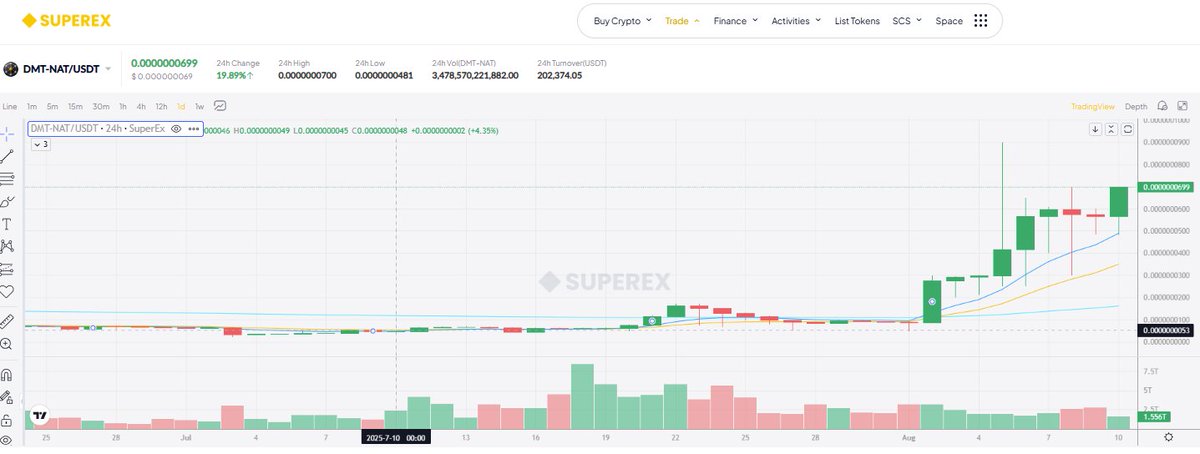Select the 1d timeframe

pyautogui.click(x=181, y=106)
